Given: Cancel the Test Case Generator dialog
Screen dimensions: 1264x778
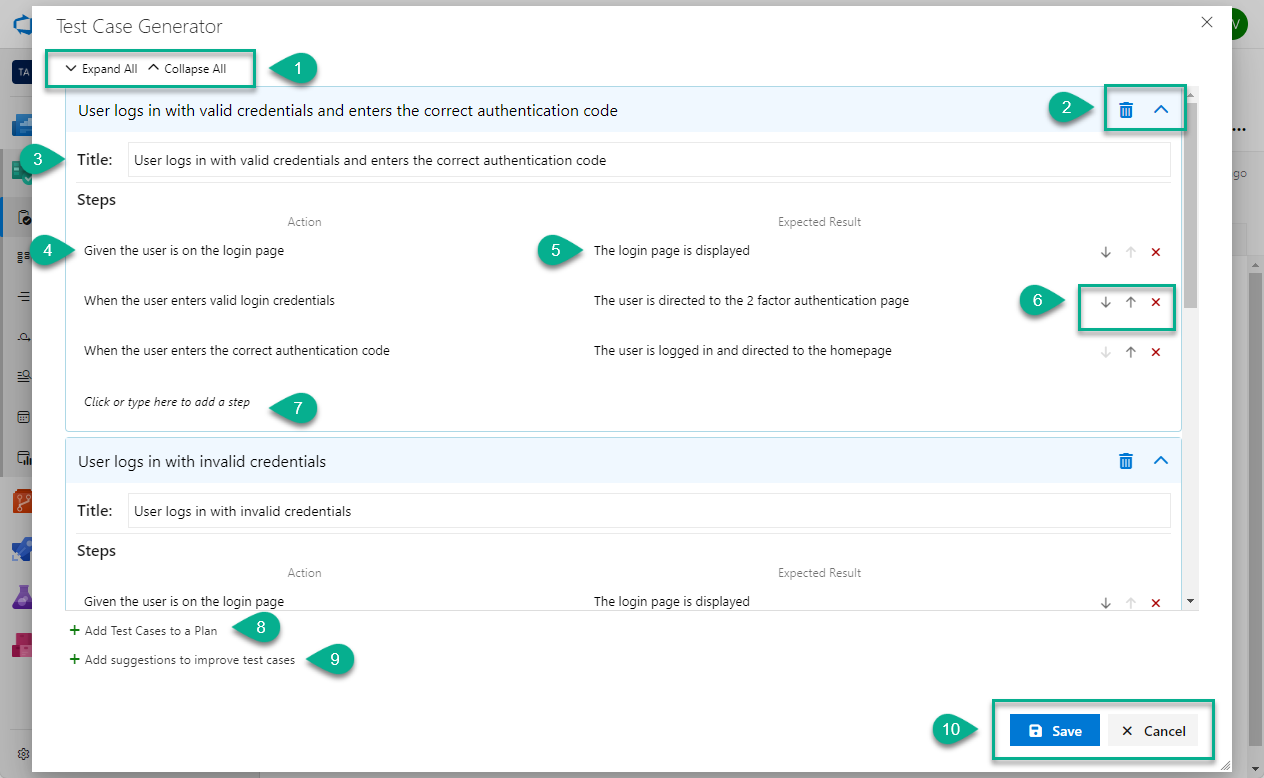Looking at the screenshot, I should 1153,731.
